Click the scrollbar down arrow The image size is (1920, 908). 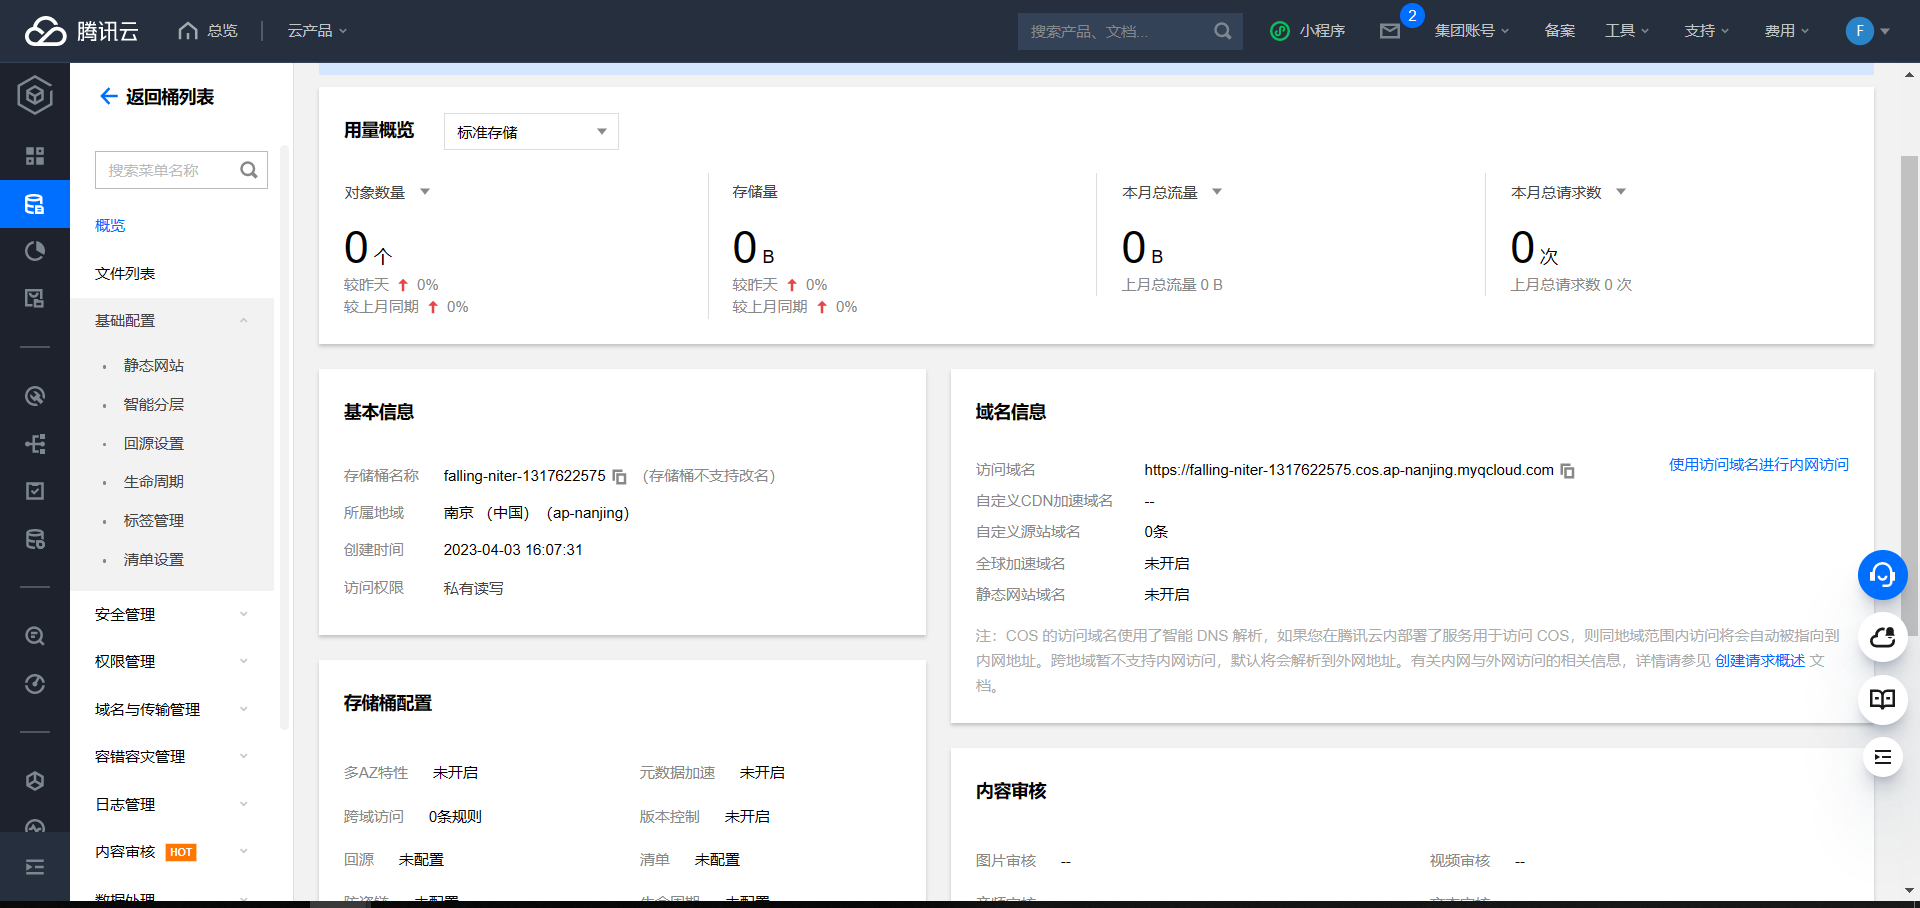[x=1910, y=890]
